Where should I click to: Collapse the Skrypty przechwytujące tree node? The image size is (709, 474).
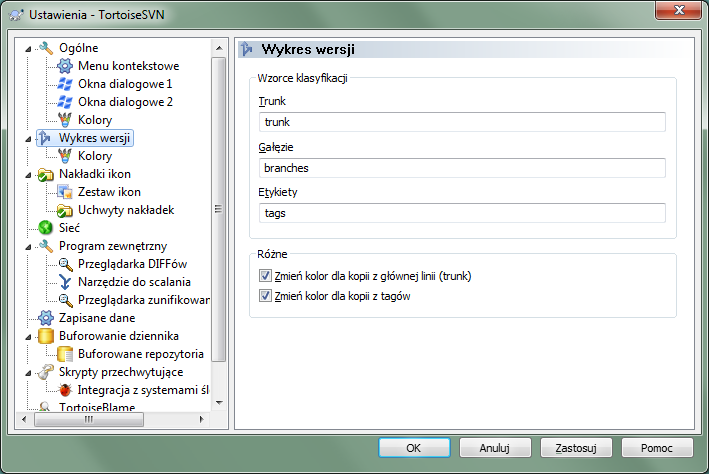pos(28,373)
